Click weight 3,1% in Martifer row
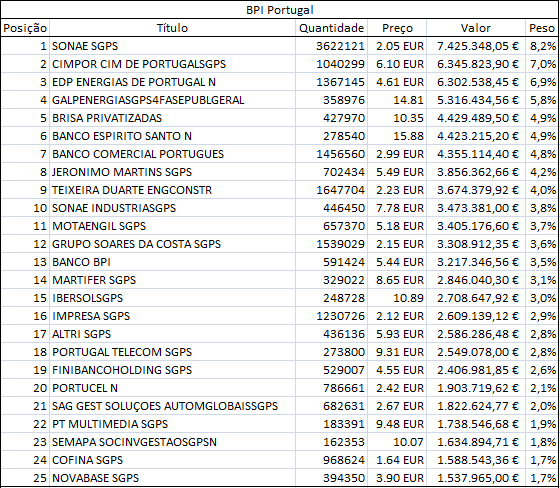This screenshot has width=560, height=488. [542, 280]
